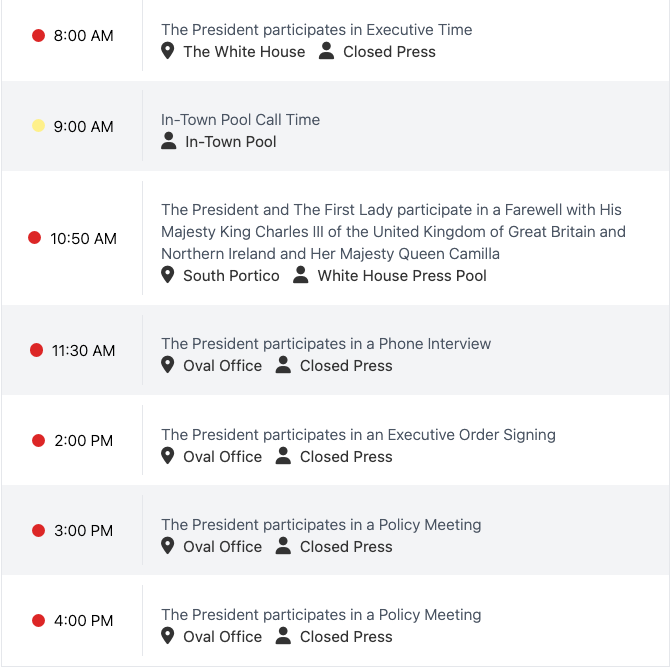Click the location pin in the 2:00 PM row
The image size is (671, 668).
click(x=168, y=456)
